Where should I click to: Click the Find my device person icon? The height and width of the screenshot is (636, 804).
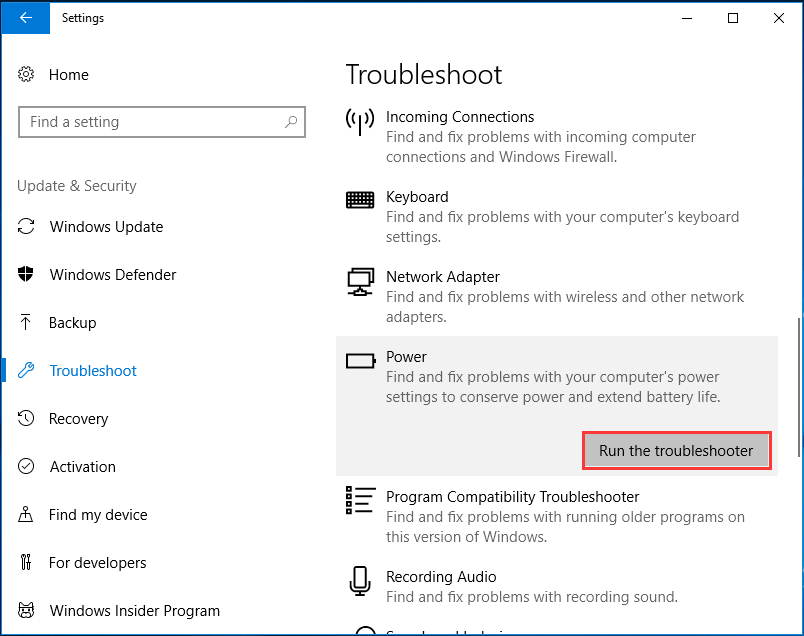[x=26, y=514]
